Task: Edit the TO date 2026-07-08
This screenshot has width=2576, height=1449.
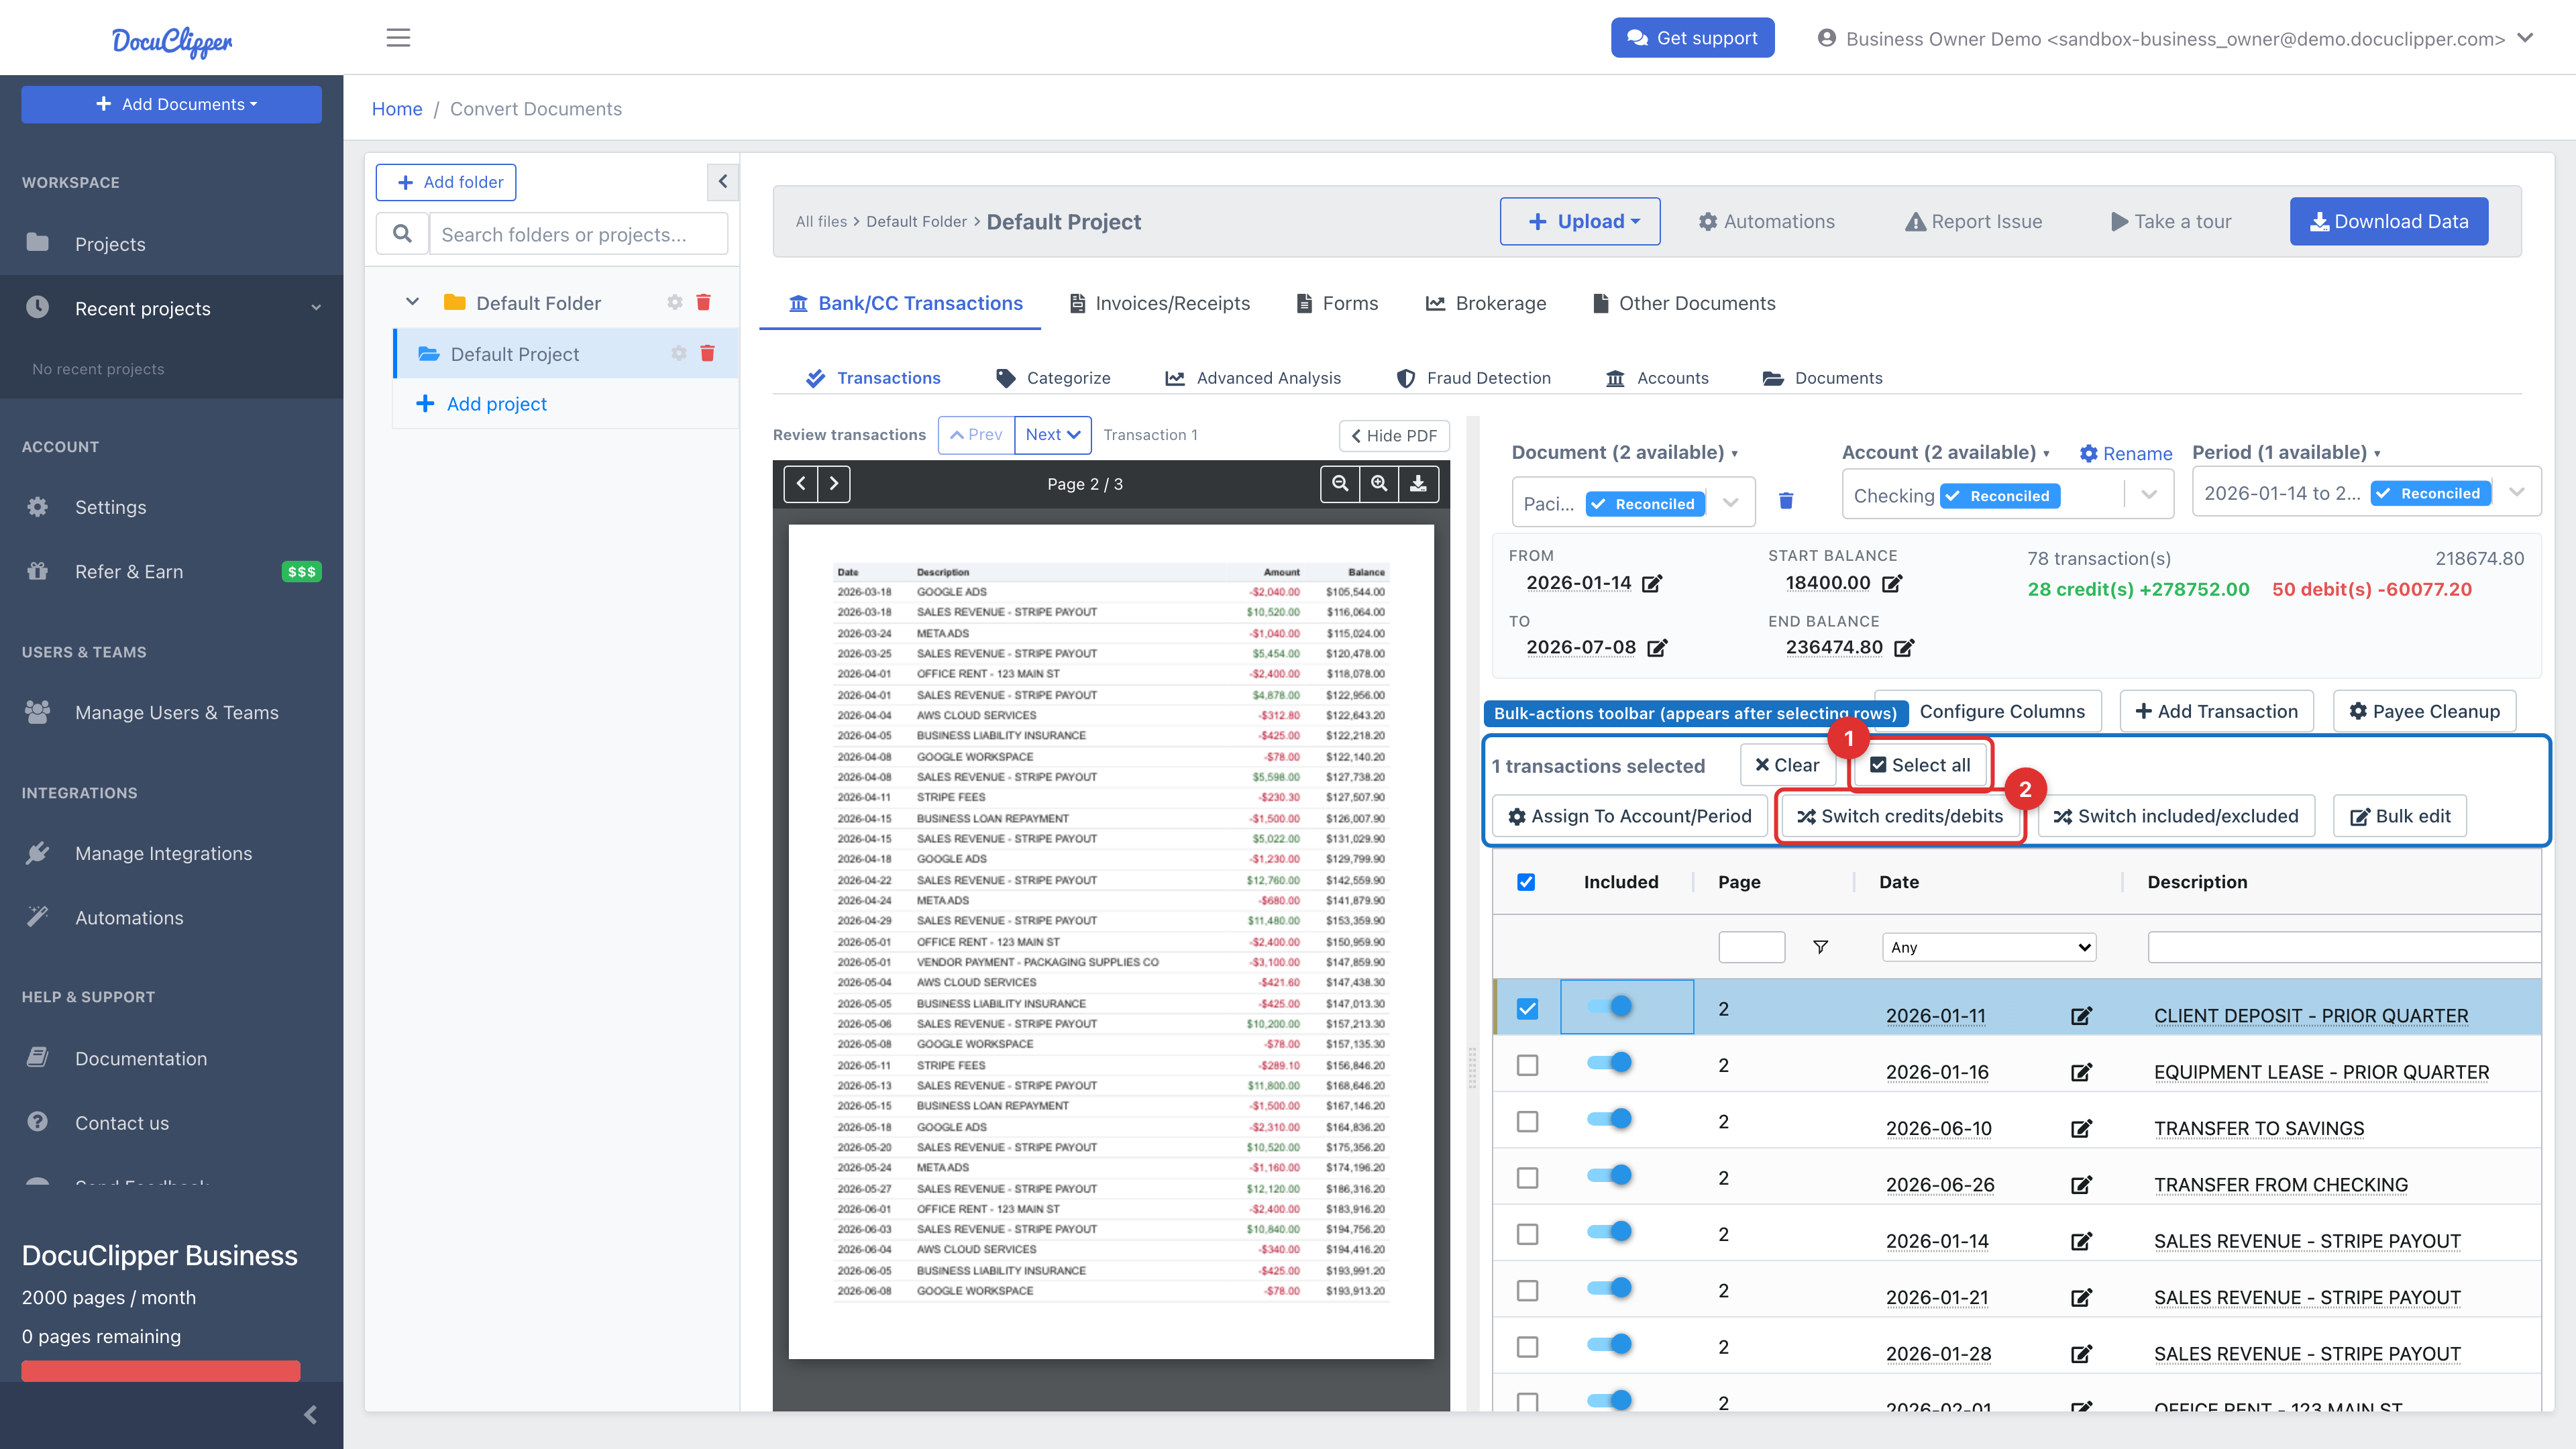Action: 1657,648
